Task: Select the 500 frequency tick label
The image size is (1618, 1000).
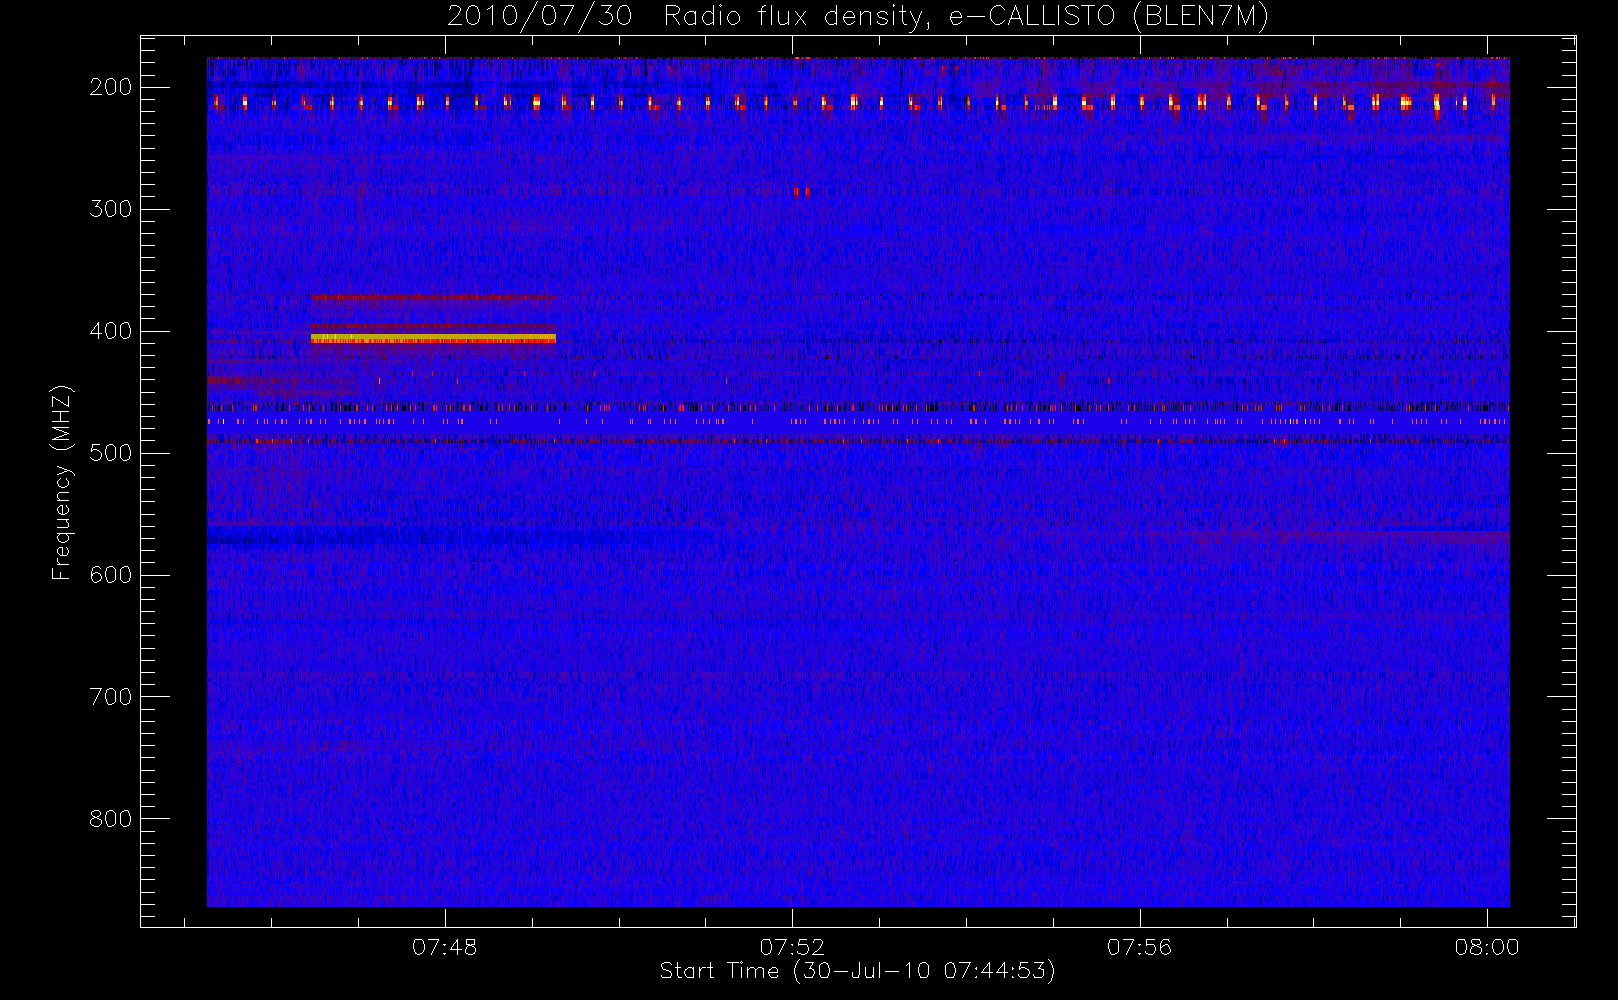Action: [111, 453]
